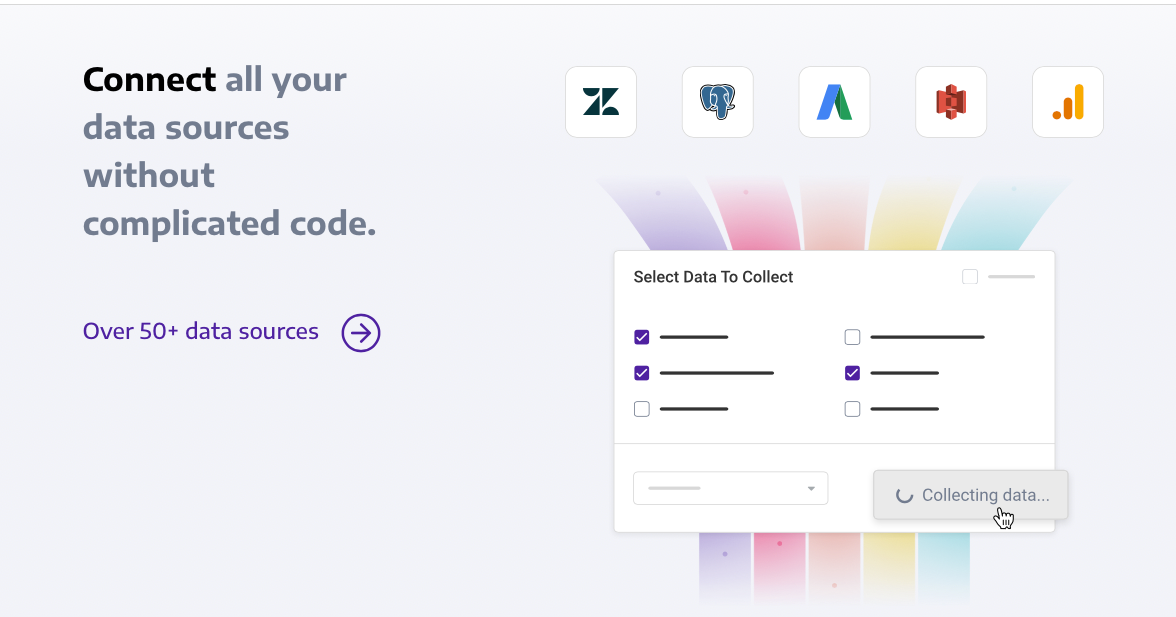Click the caret arrow on the footer dropdown
The width and height of the screenshot is (1176, 617).
810,488
